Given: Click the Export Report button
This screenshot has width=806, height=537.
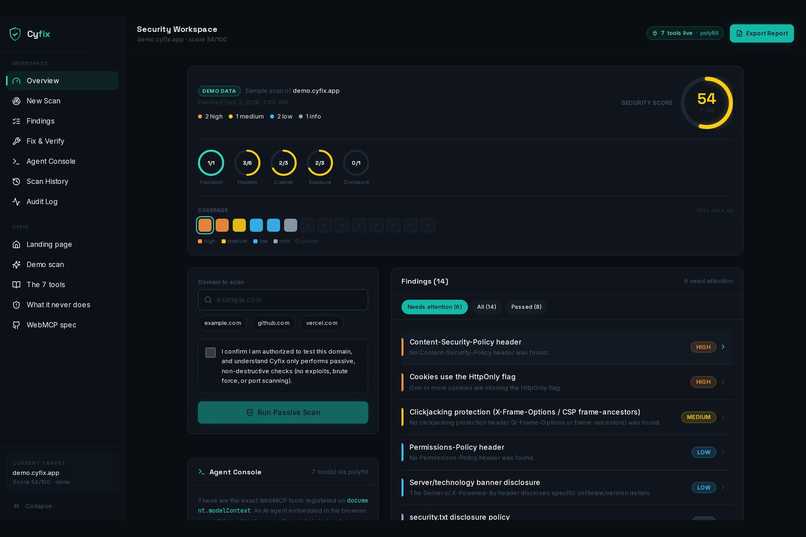Looking at the screenshot, I should click(x=761, y=33).
